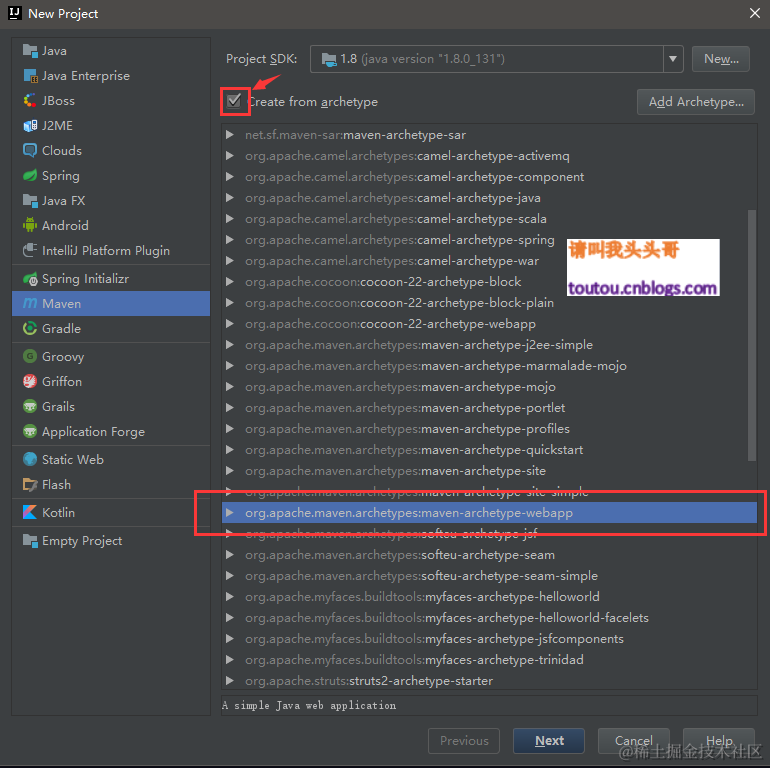Choose the JBoss icon in sidebar
The height and width of the screenshot is (768, 770).
click(30, 101)
